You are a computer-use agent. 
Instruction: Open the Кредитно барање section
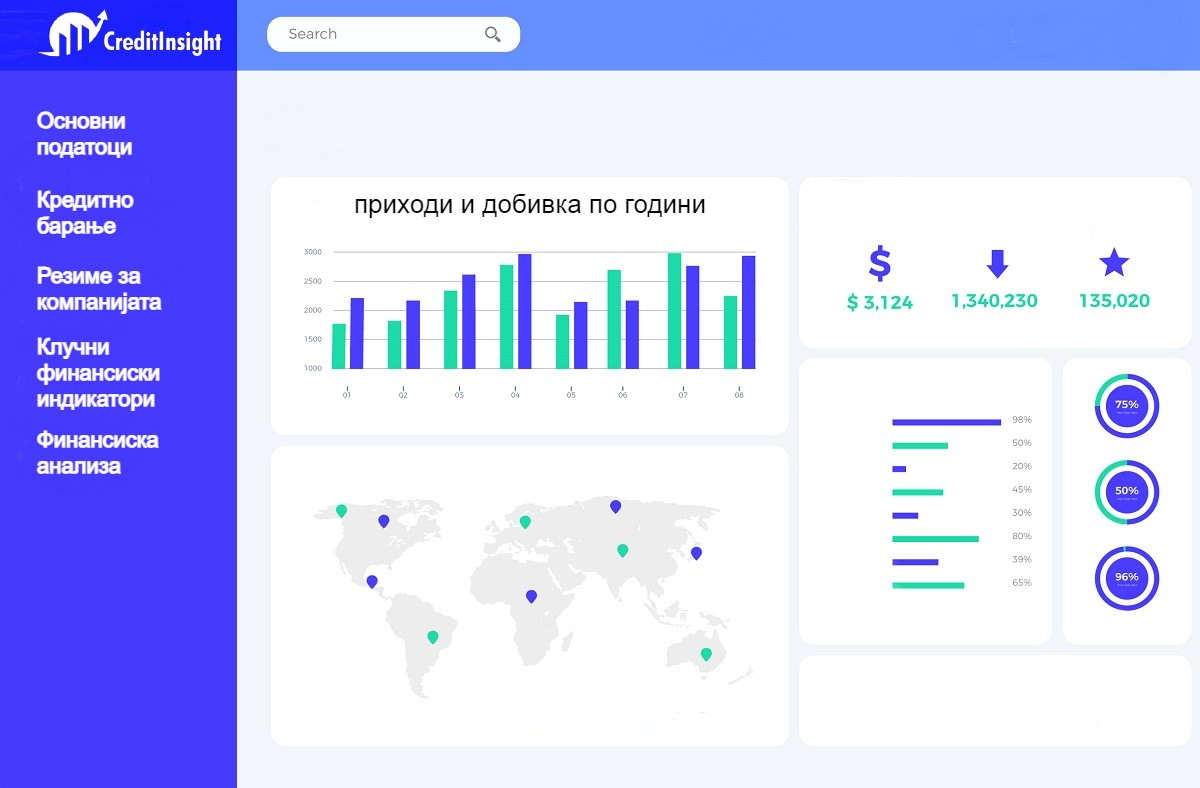[x=85, y=213]
